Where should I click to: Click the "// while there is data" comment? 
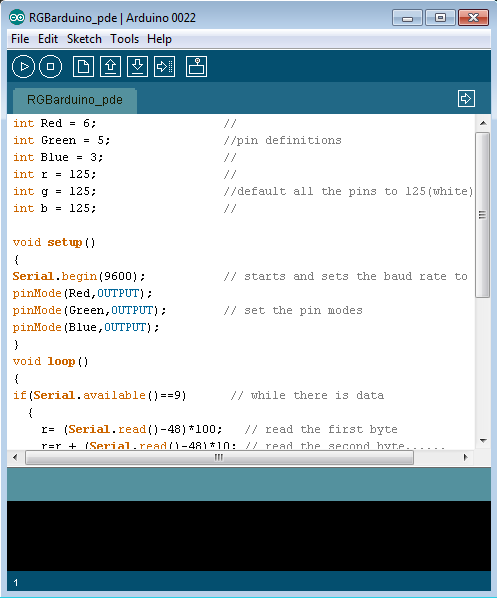[307, 395]
